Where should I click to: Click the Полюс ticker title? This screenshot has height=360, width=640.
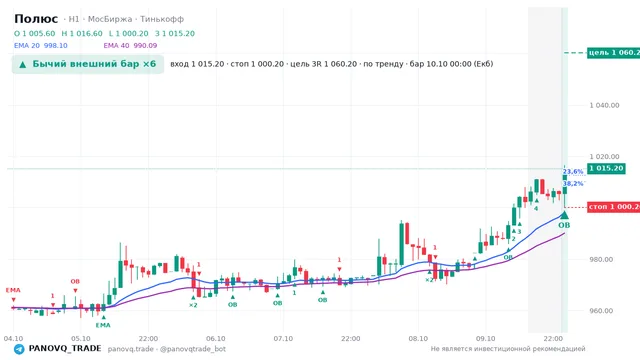pos(36,19)
